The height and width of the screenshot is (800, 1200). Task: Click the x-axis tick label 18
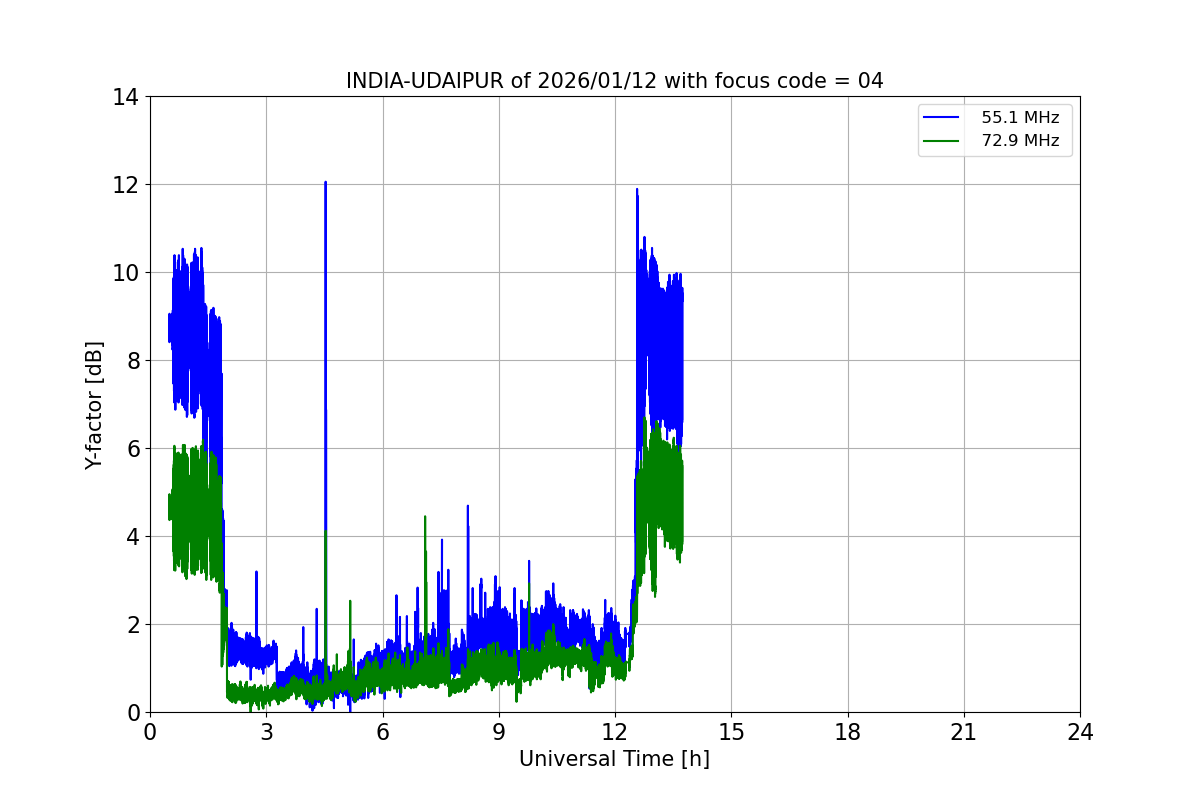(848, 732)
